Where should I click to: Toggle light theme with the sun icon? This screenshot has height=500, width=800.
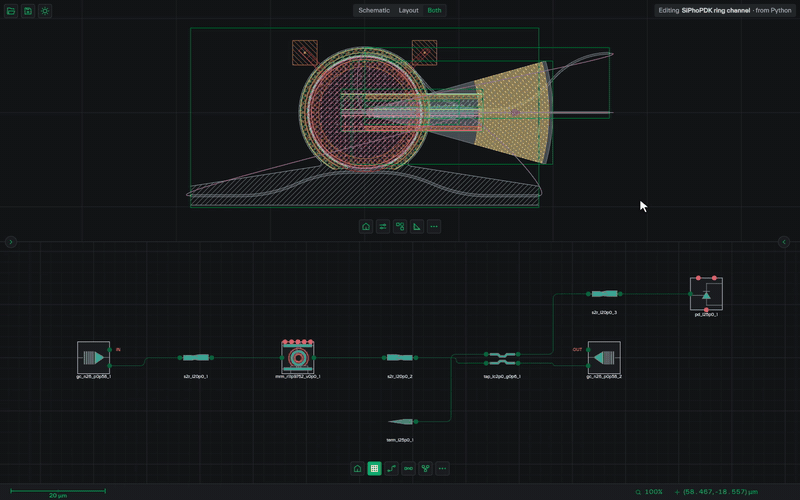(x=45, y=11)
